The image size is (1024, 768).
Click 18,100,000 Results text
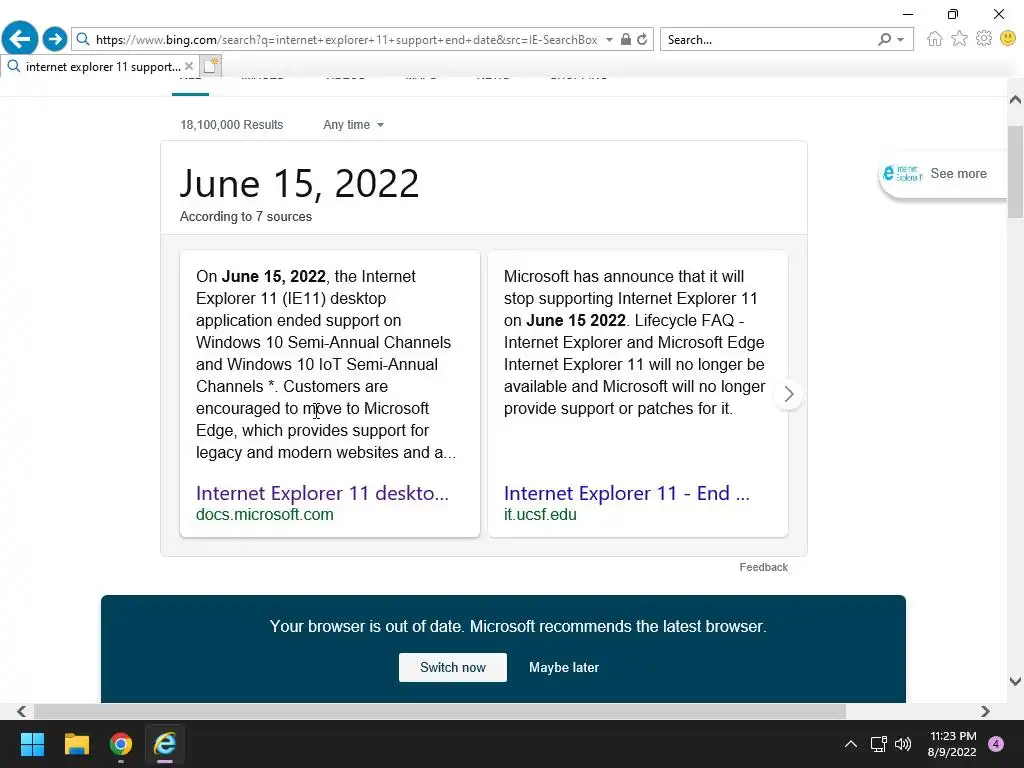tap(232, 125)
